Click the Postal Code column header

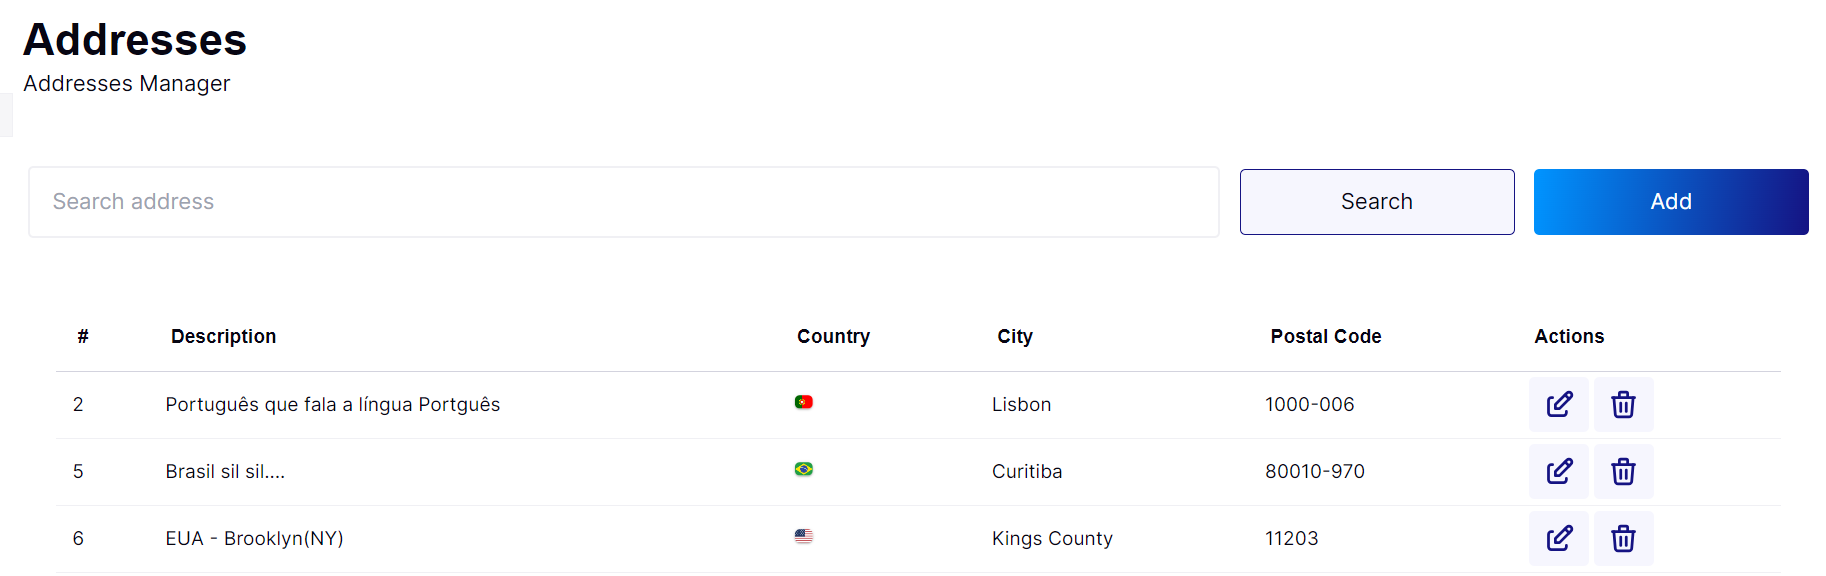(x=1326, y=336)
